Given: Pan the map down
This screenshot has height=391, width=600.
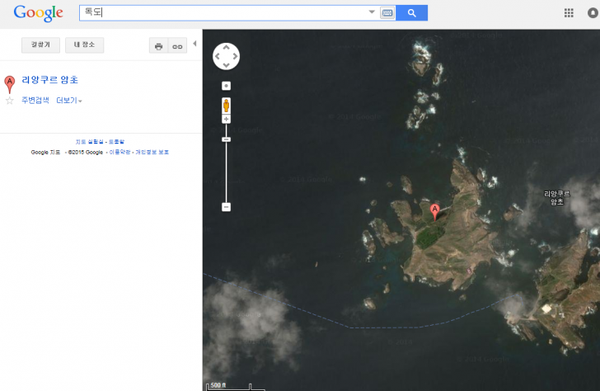Looking at the screenshot, I should click(x=226, y=65).
